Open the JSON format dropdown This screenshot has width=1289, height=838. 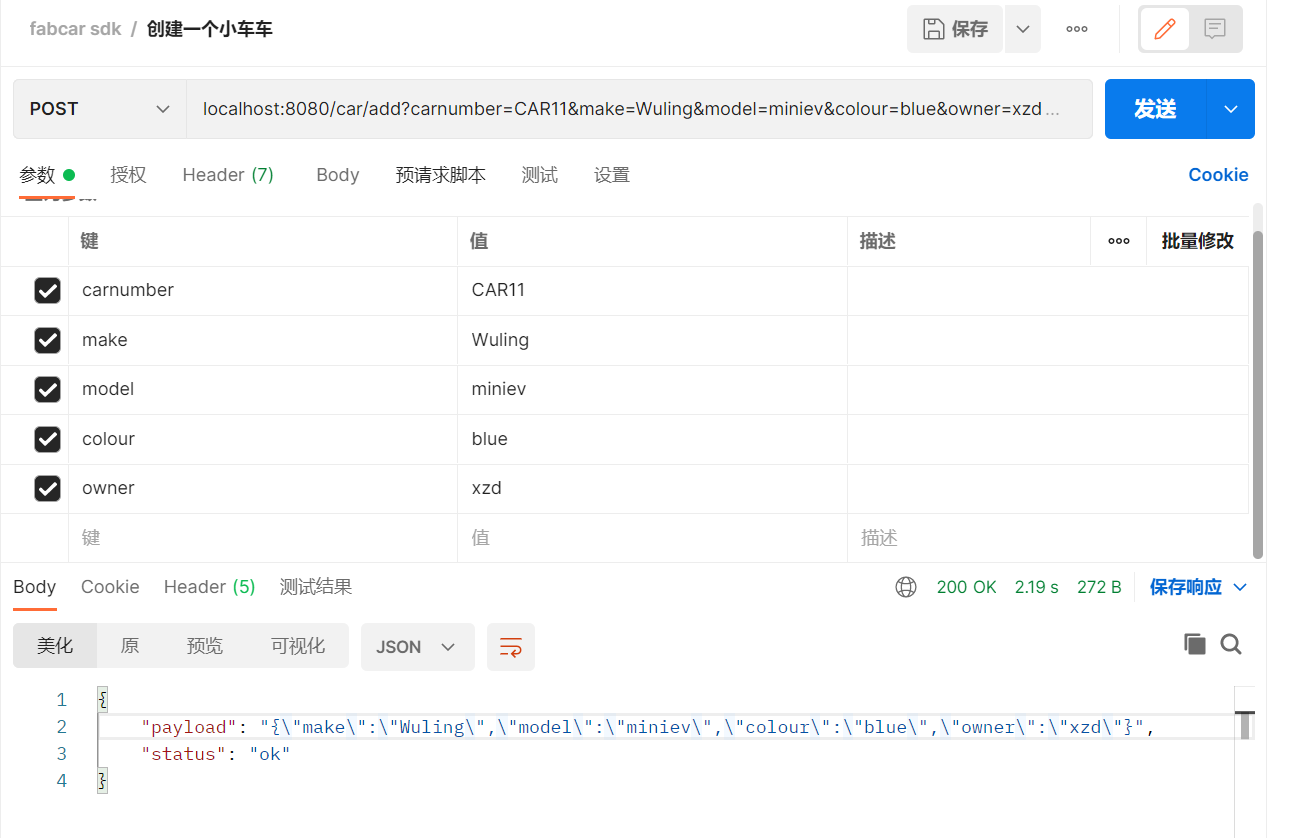pos(417,647)
